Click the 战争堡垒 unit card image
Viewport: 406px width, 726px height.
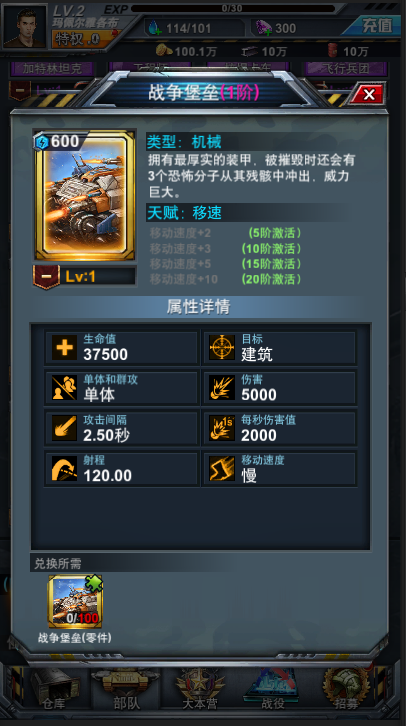85,195
